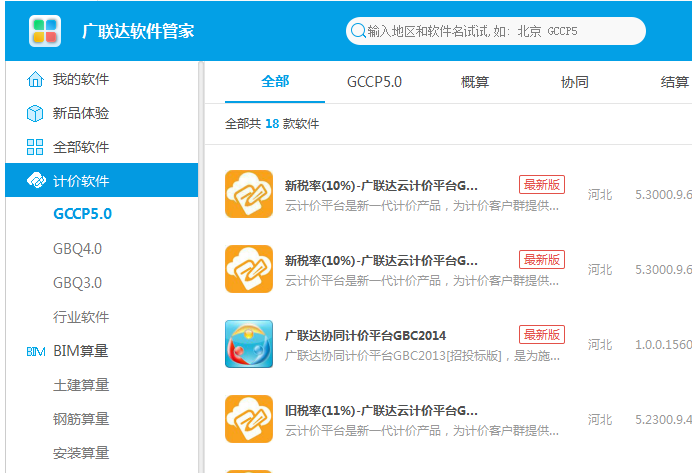Open first 新税率(10%)-广联达云计价平台 title

click(x=381, y=186)
